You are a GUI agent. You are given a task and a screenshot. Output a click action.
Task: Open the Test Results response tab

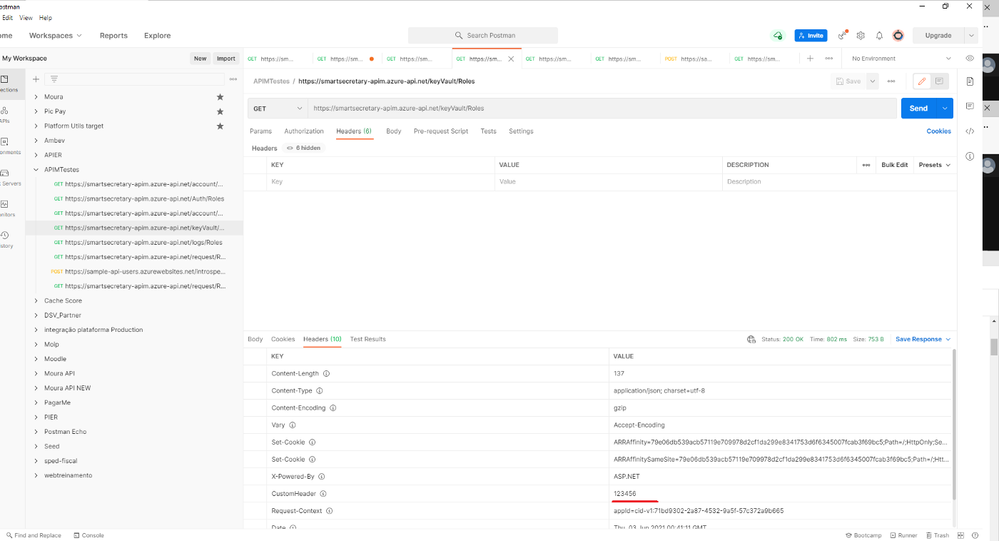[x=368, y=340]
